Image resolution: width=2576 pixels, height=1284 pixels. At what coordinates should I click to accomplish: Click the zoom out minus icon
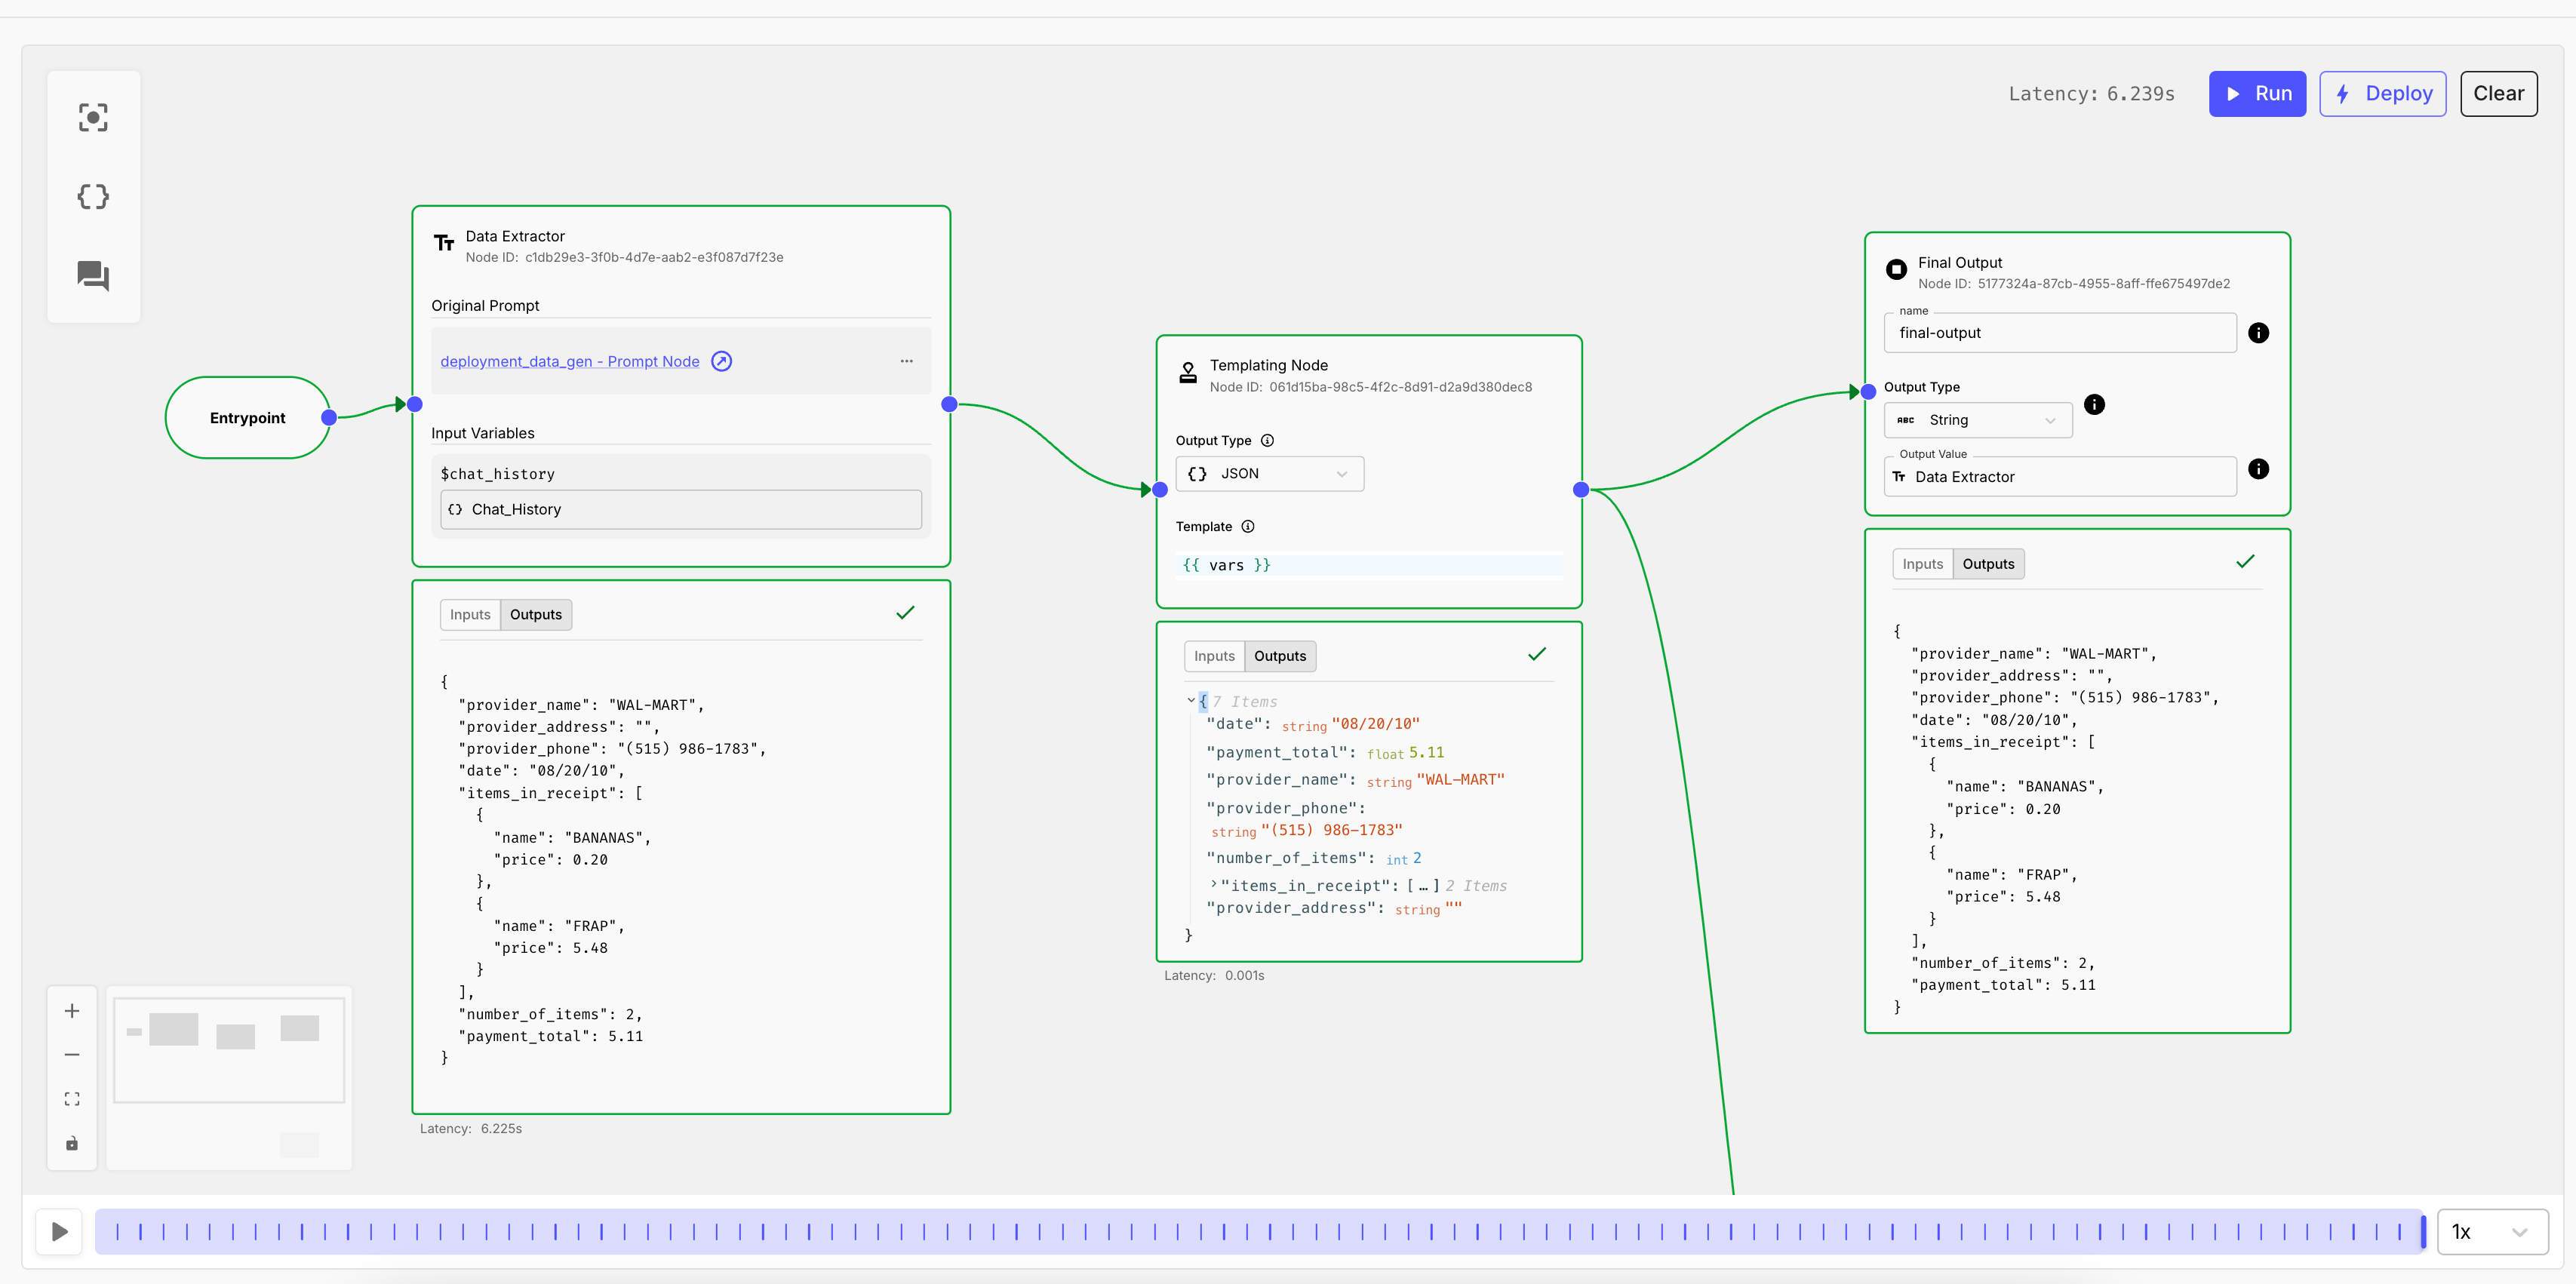coord(72,1055)
